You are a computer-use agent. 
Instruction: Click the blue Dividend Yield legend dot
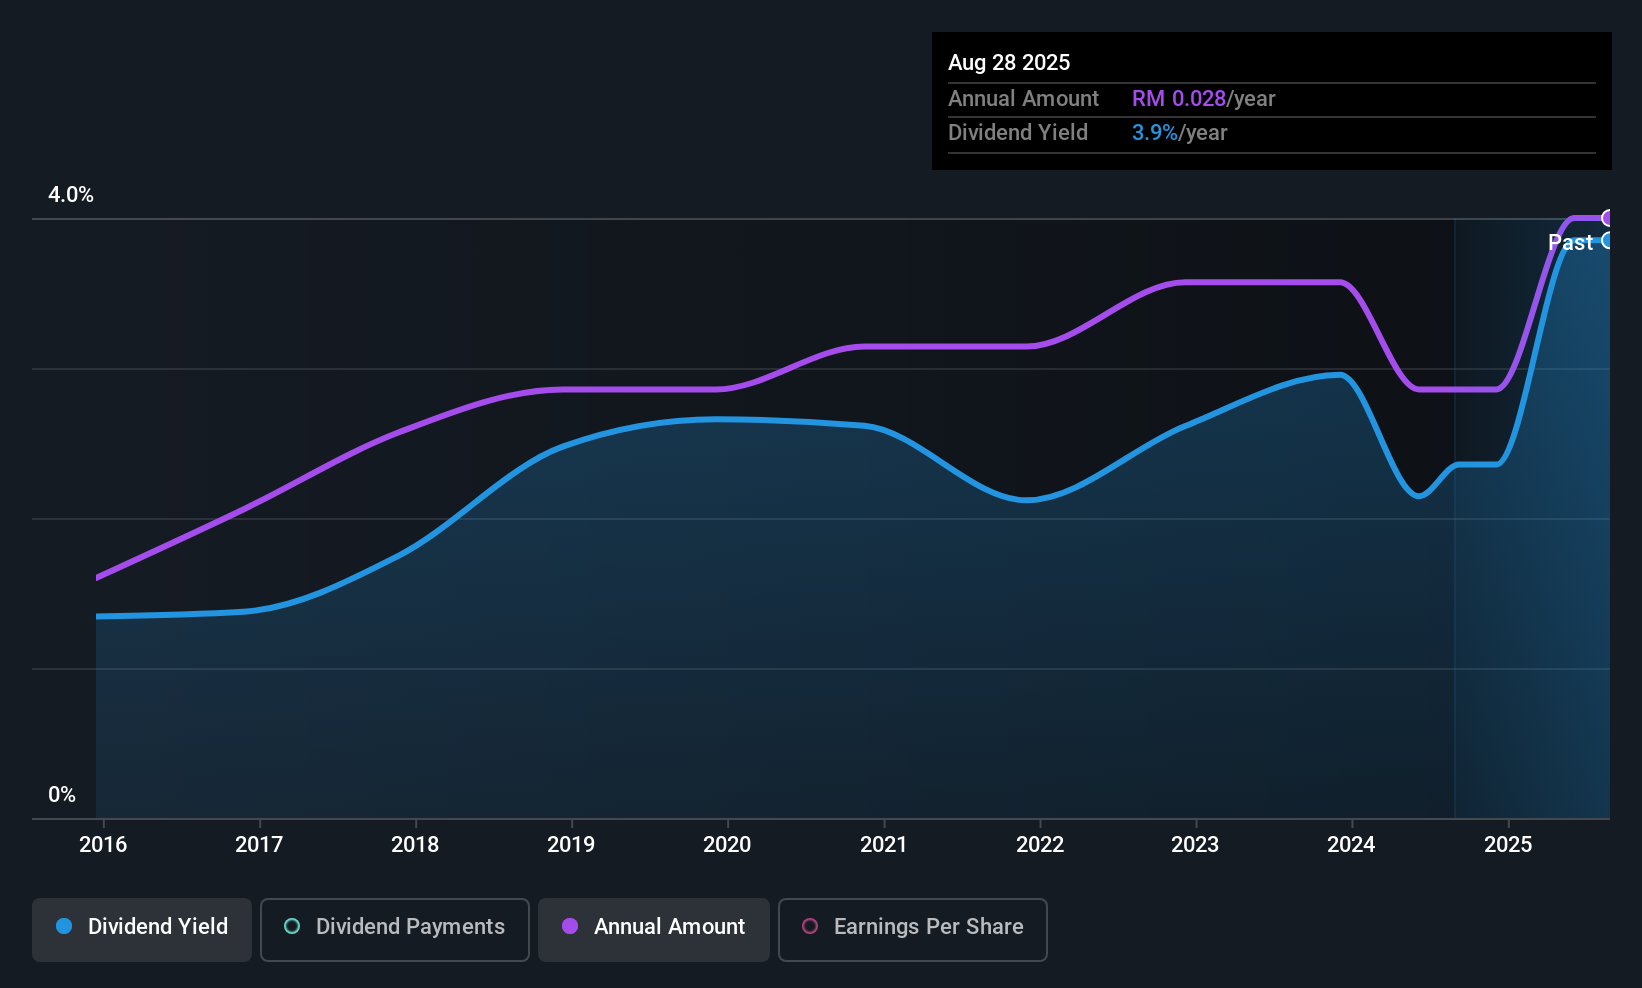click(64, 926)
